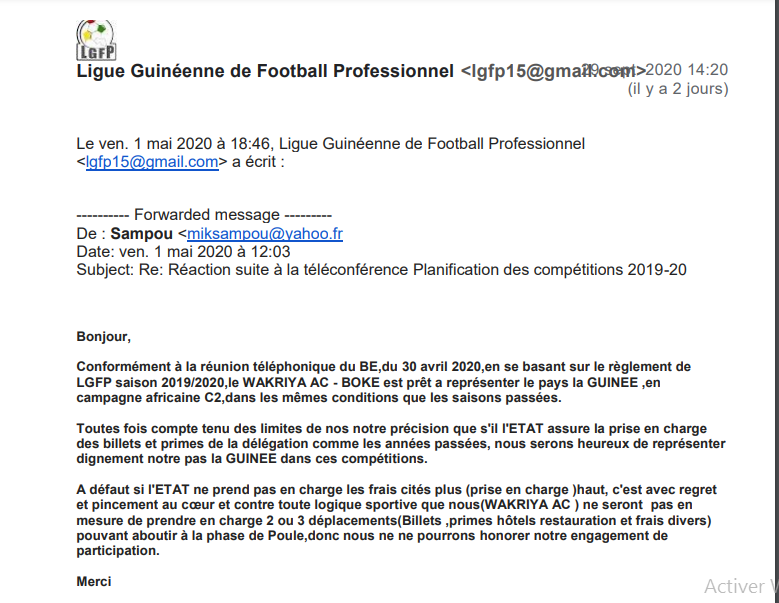Click the paragraph starting with "Conformément"
The height and width of the screenshot is (603, 779).
coord(383,382)
